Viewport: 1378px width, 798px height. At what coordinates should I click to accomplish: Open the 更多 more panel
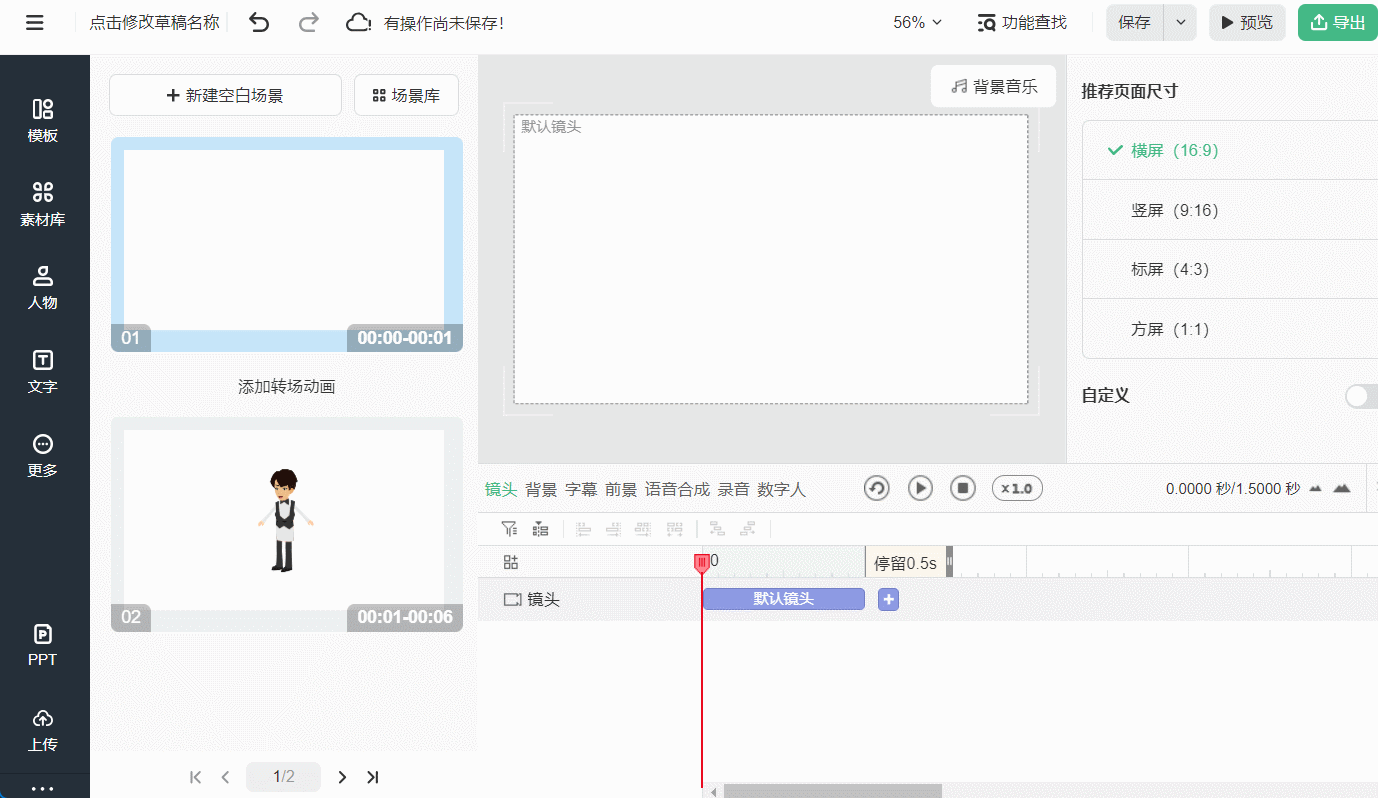point(43,456)
